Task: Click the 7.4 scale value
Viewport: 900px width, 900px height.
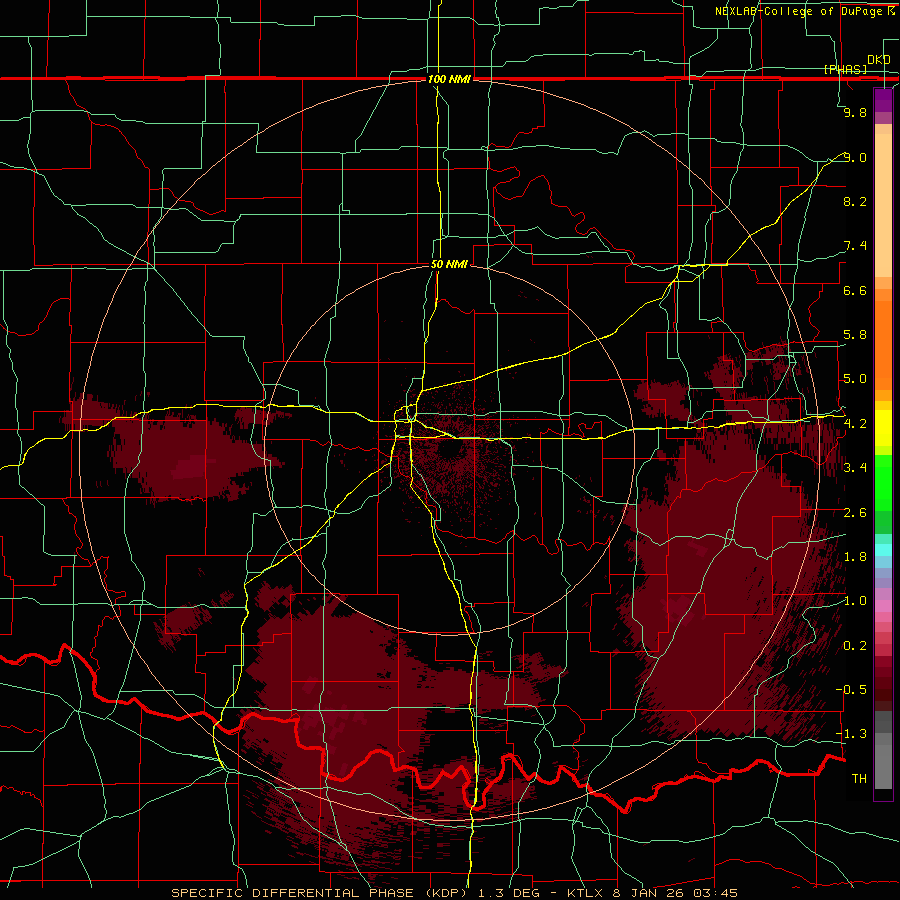Action: tap(855, 246)
